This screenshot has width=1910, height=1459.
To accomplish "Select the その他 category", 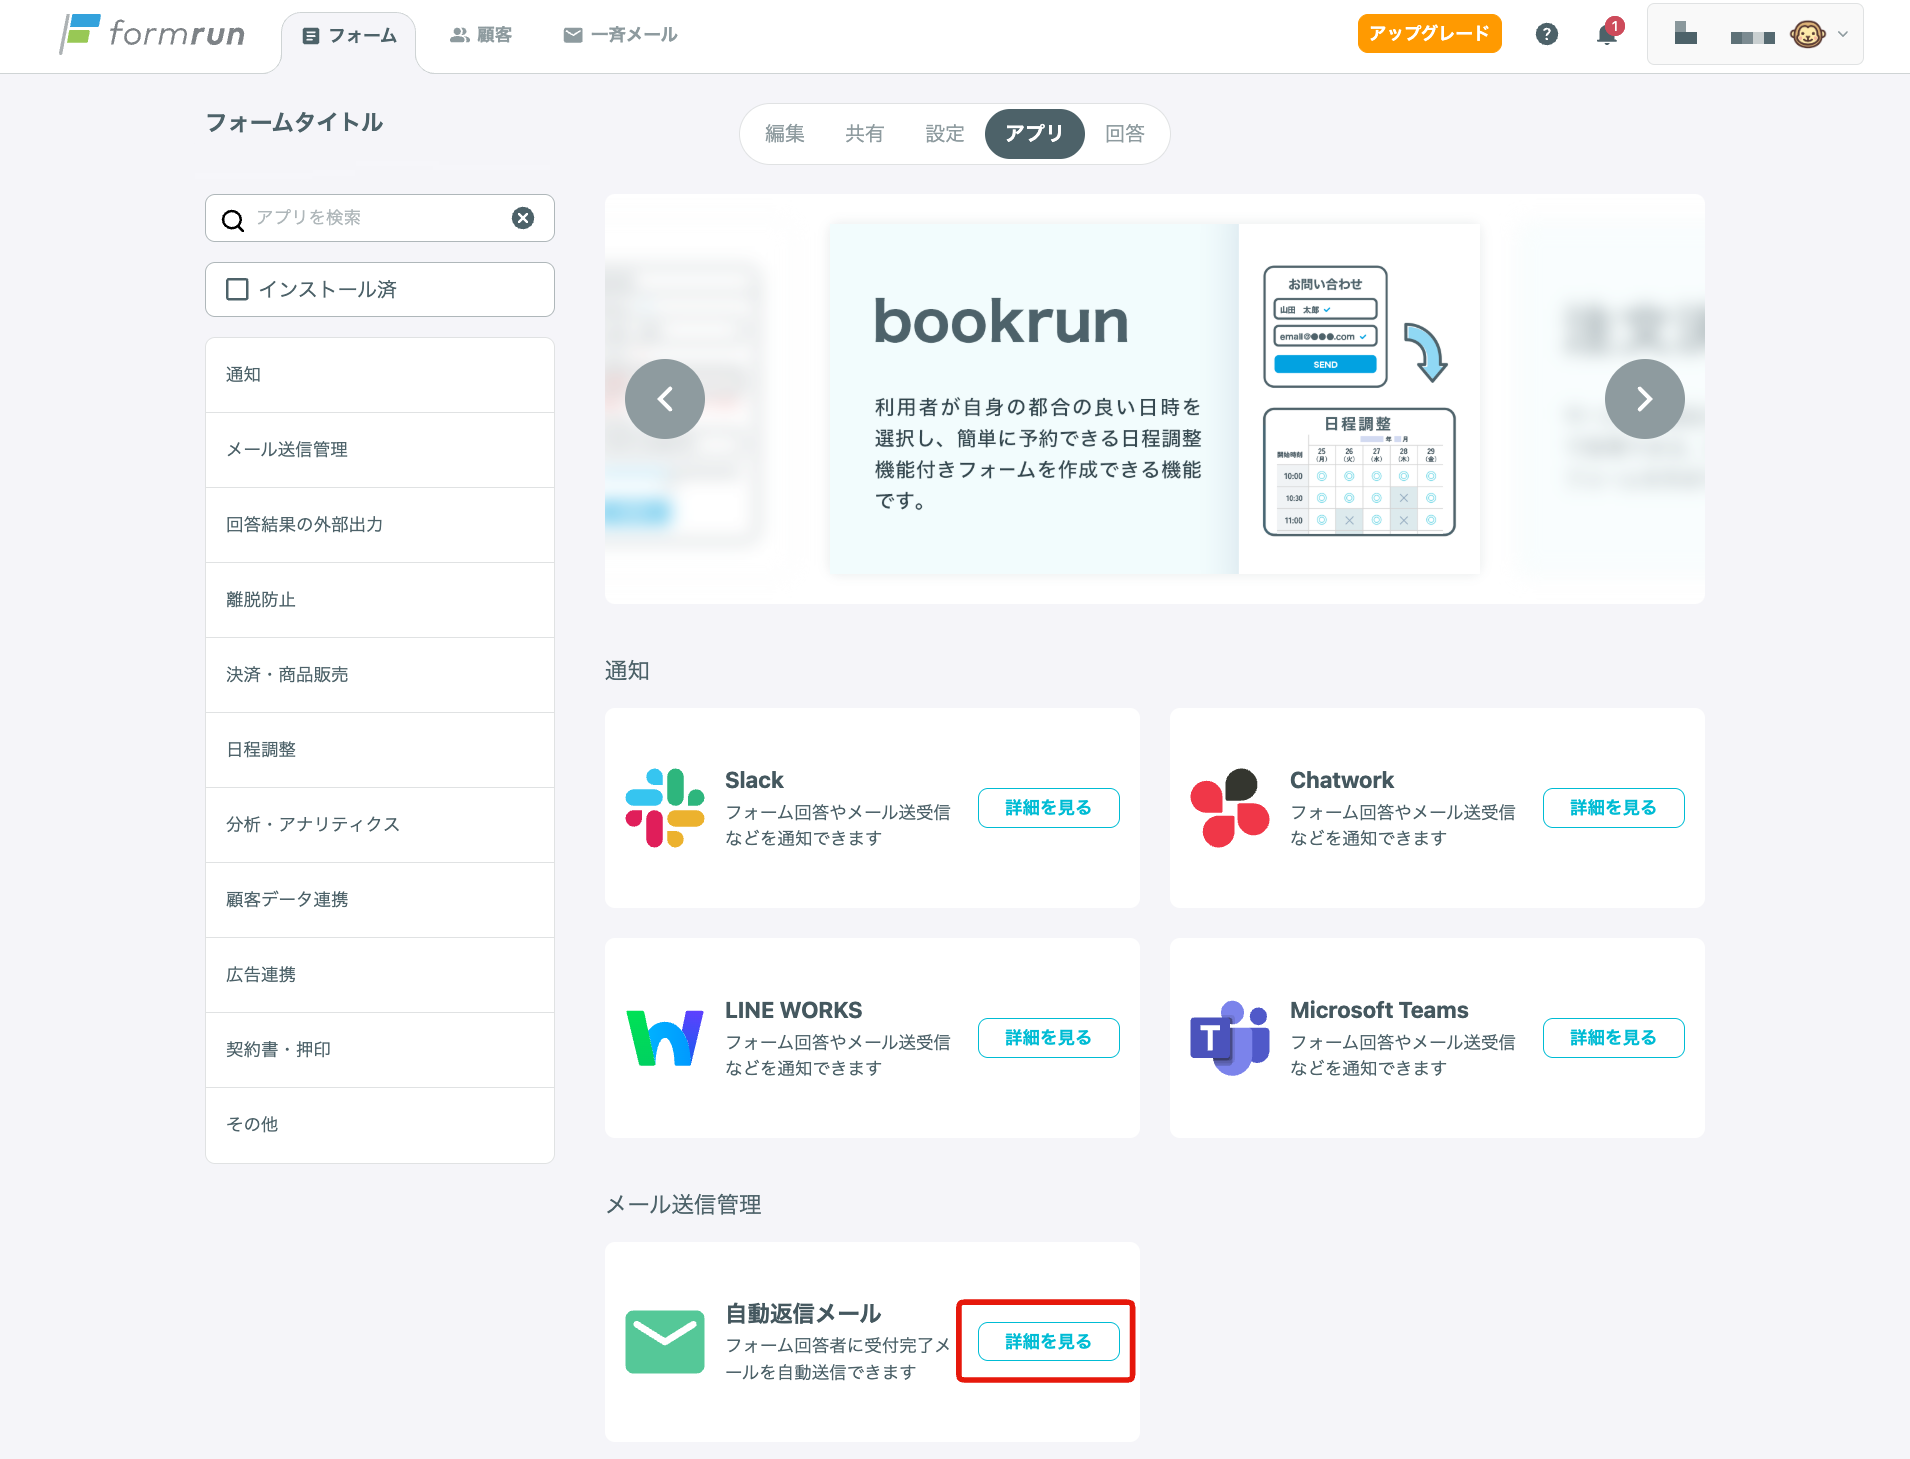I will pos(380,1125).
